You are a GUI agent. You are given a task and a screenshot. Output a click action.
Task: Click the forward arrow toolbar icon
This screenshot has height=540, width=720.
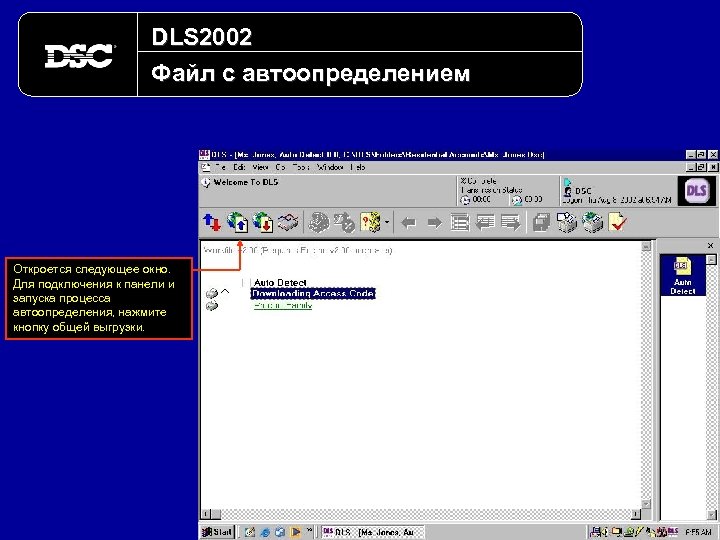pos(434,223)
